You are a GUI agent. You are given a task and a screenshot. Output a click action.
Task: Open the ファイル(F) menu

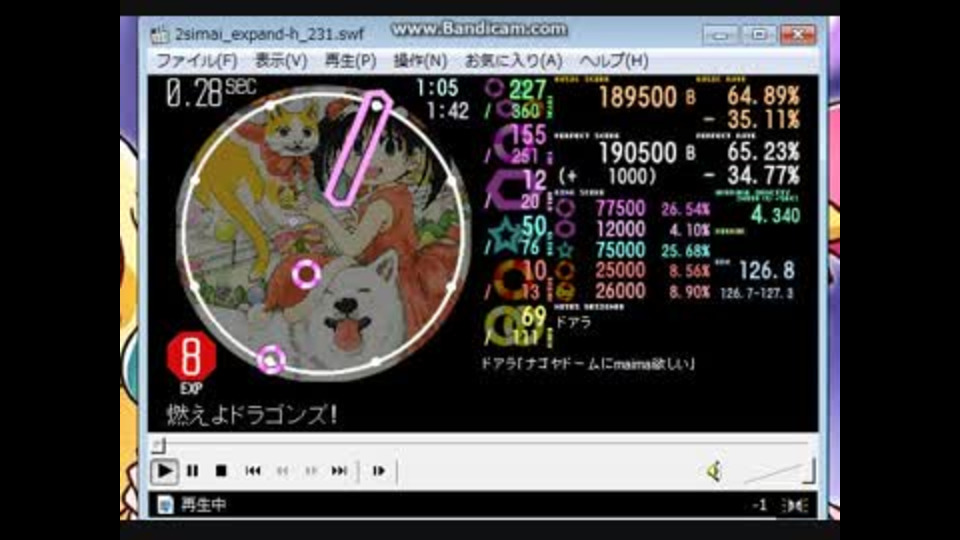197,61
